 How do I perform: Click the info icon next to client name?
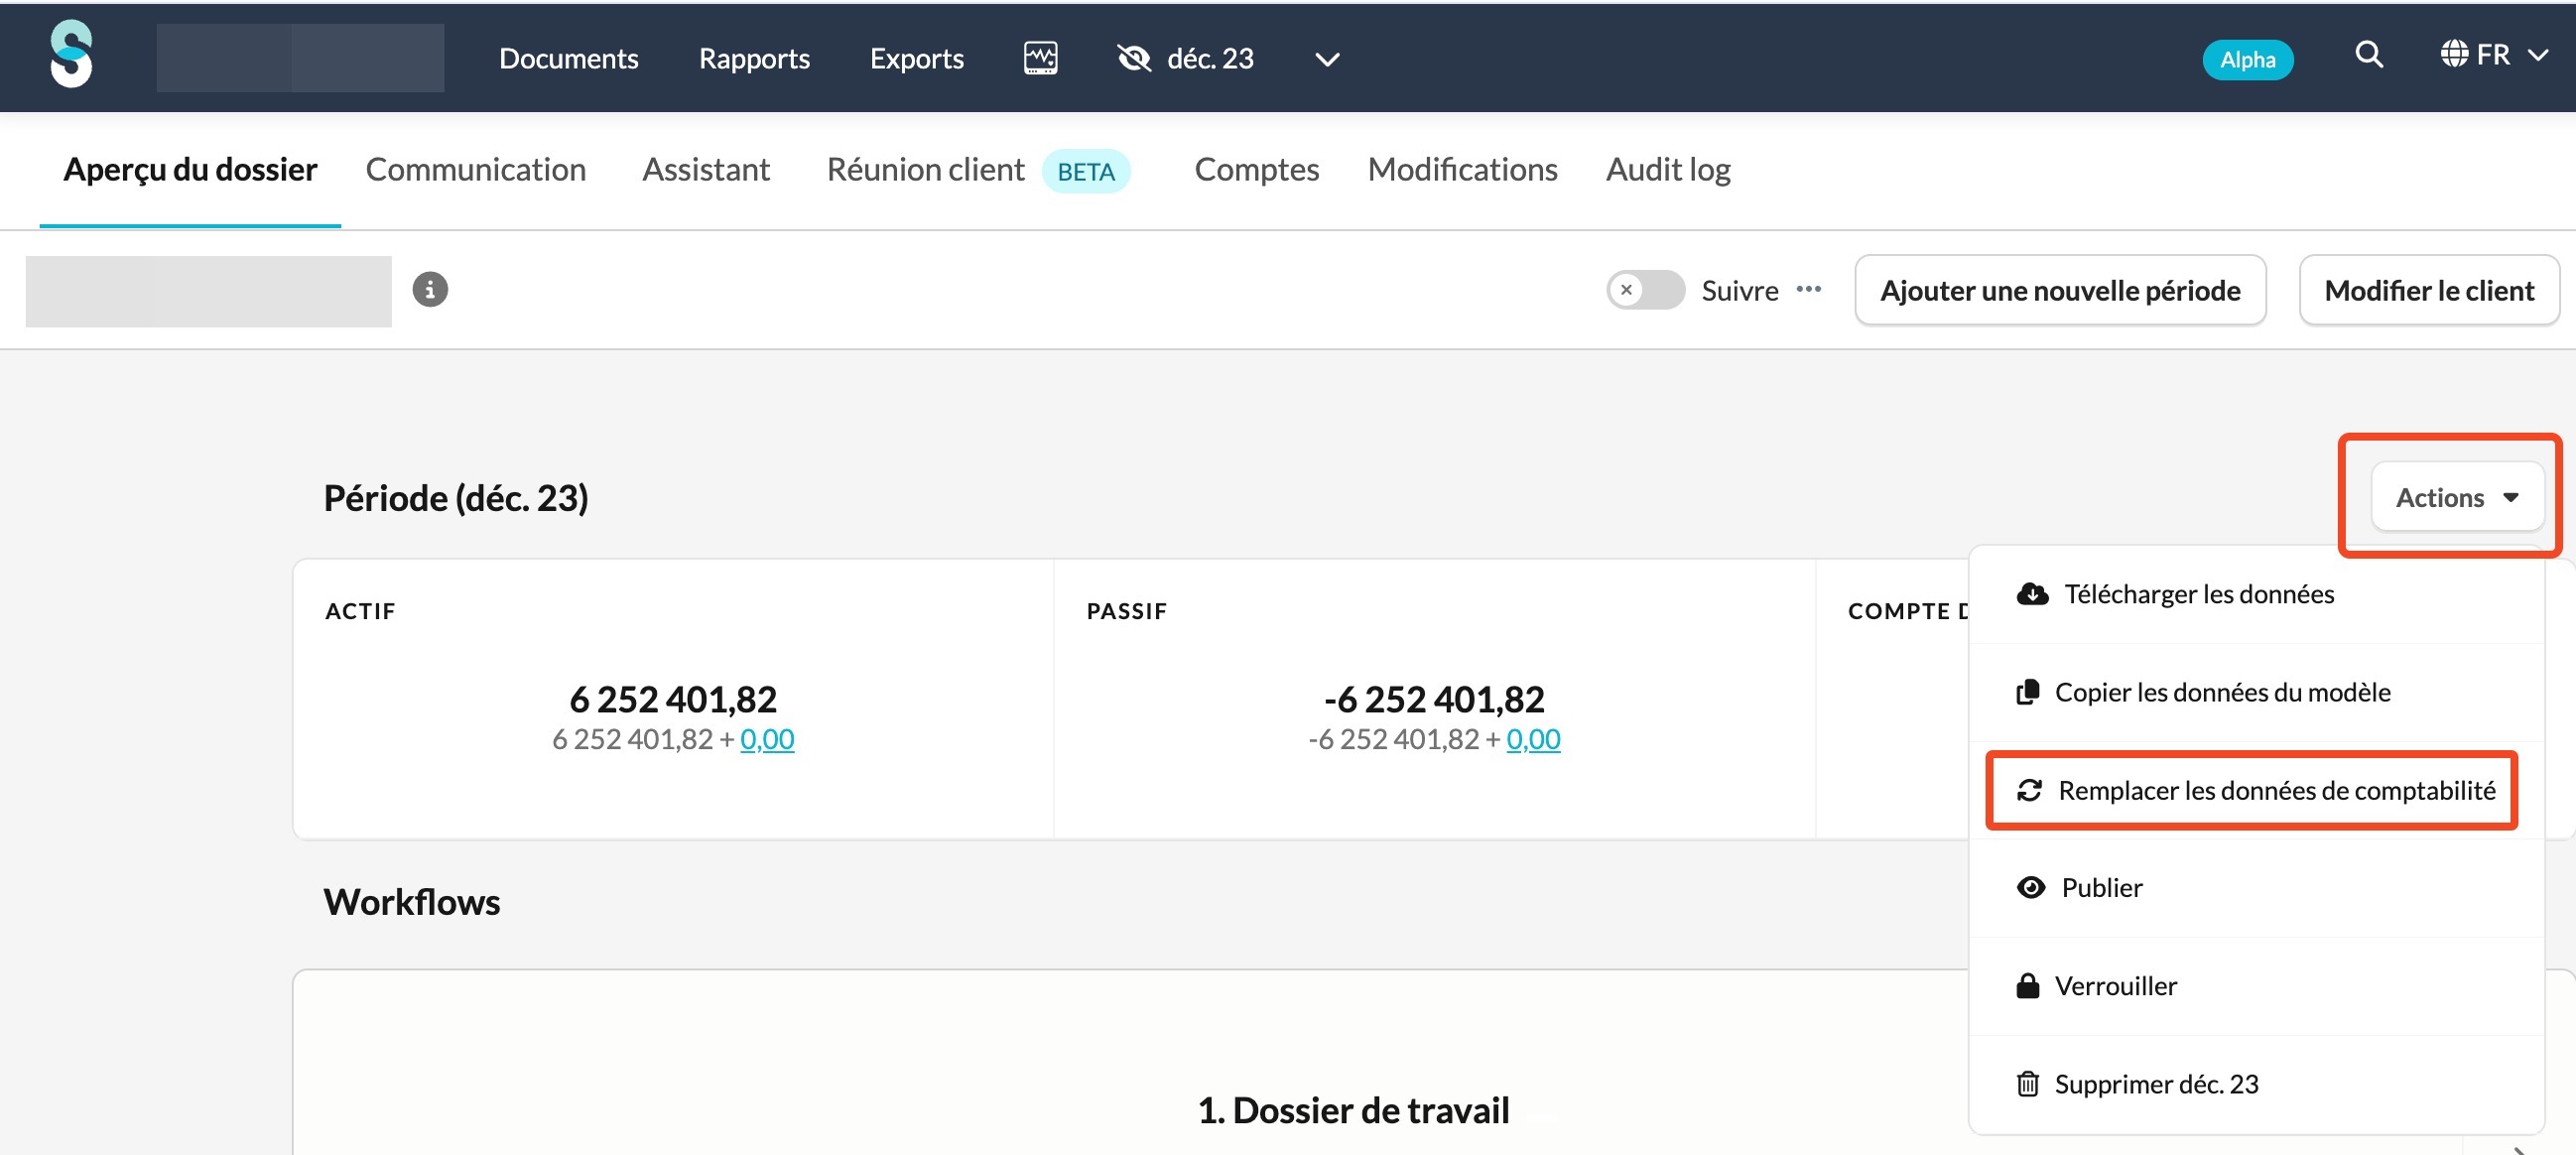[x=430, y=290]
